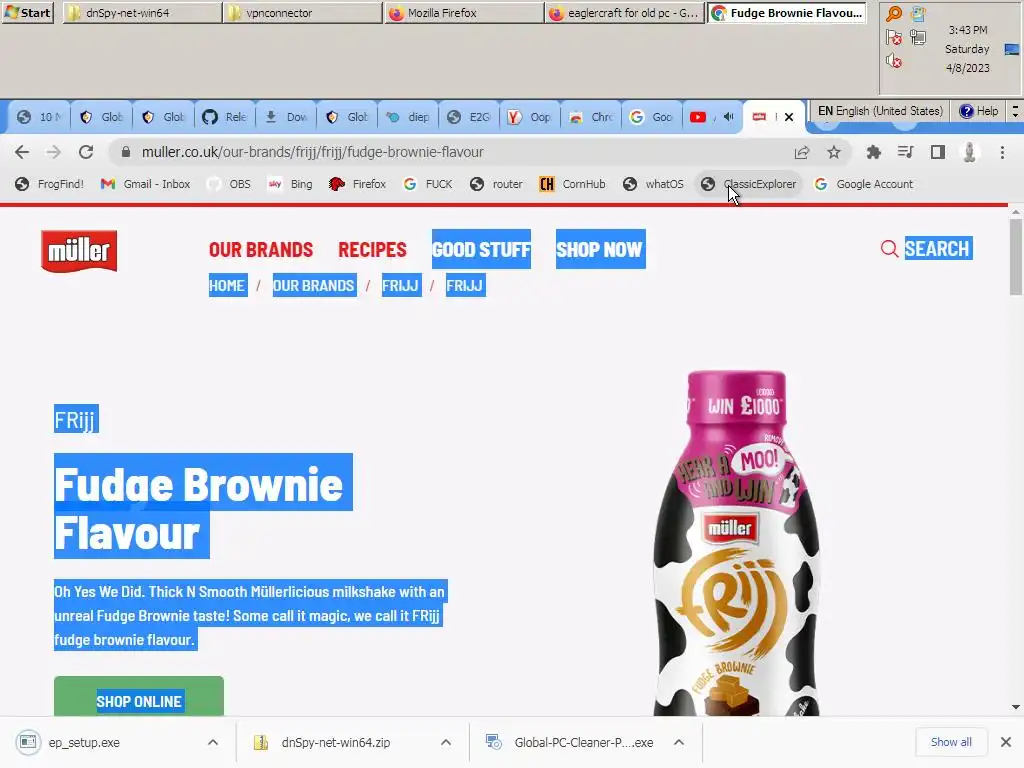This screenshot has height=768, width=1024.
Task: Switch to the diep tab
Action: coord(408,117)
